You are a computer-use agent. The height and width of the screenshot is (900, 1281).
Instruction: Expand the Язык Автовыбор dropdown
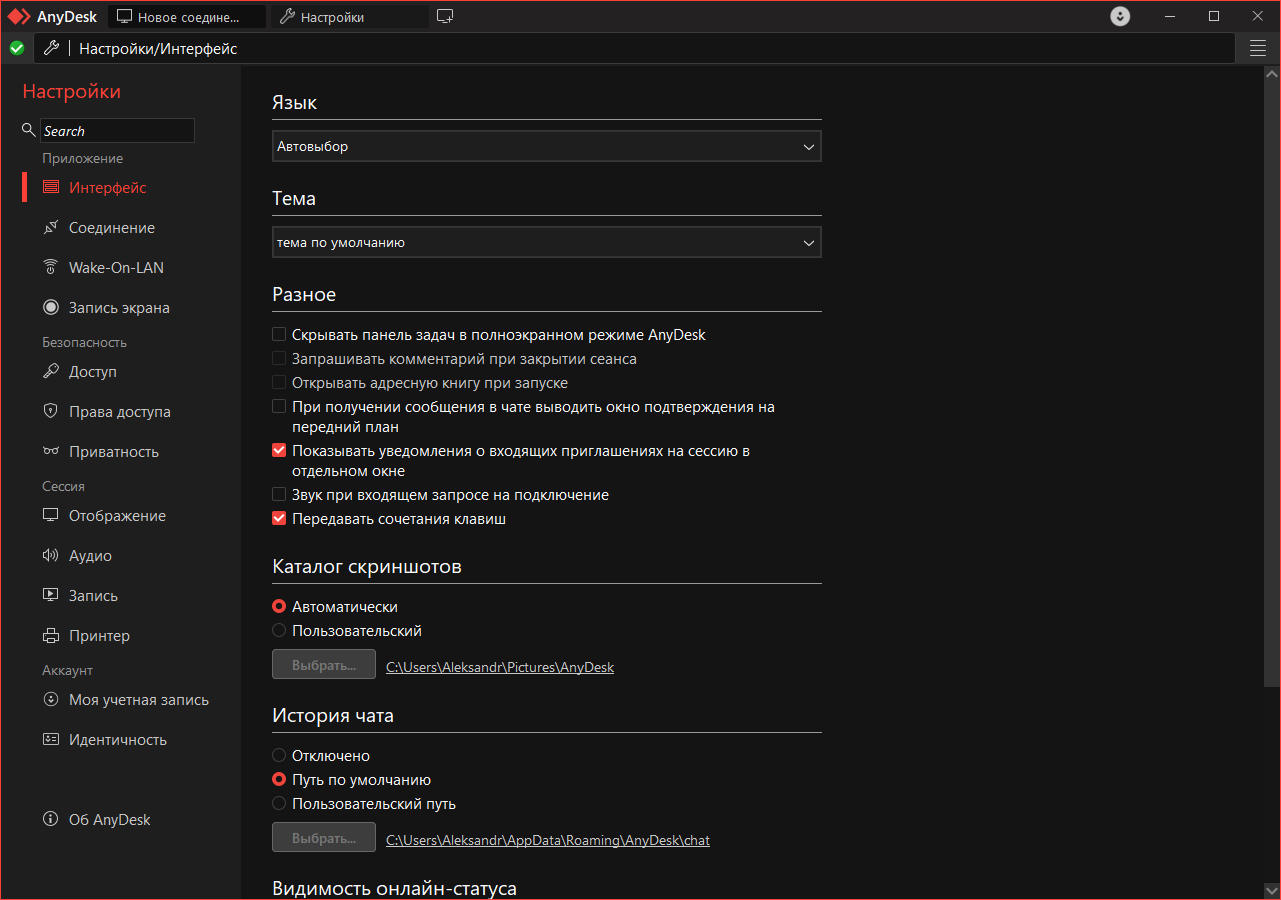546,147
